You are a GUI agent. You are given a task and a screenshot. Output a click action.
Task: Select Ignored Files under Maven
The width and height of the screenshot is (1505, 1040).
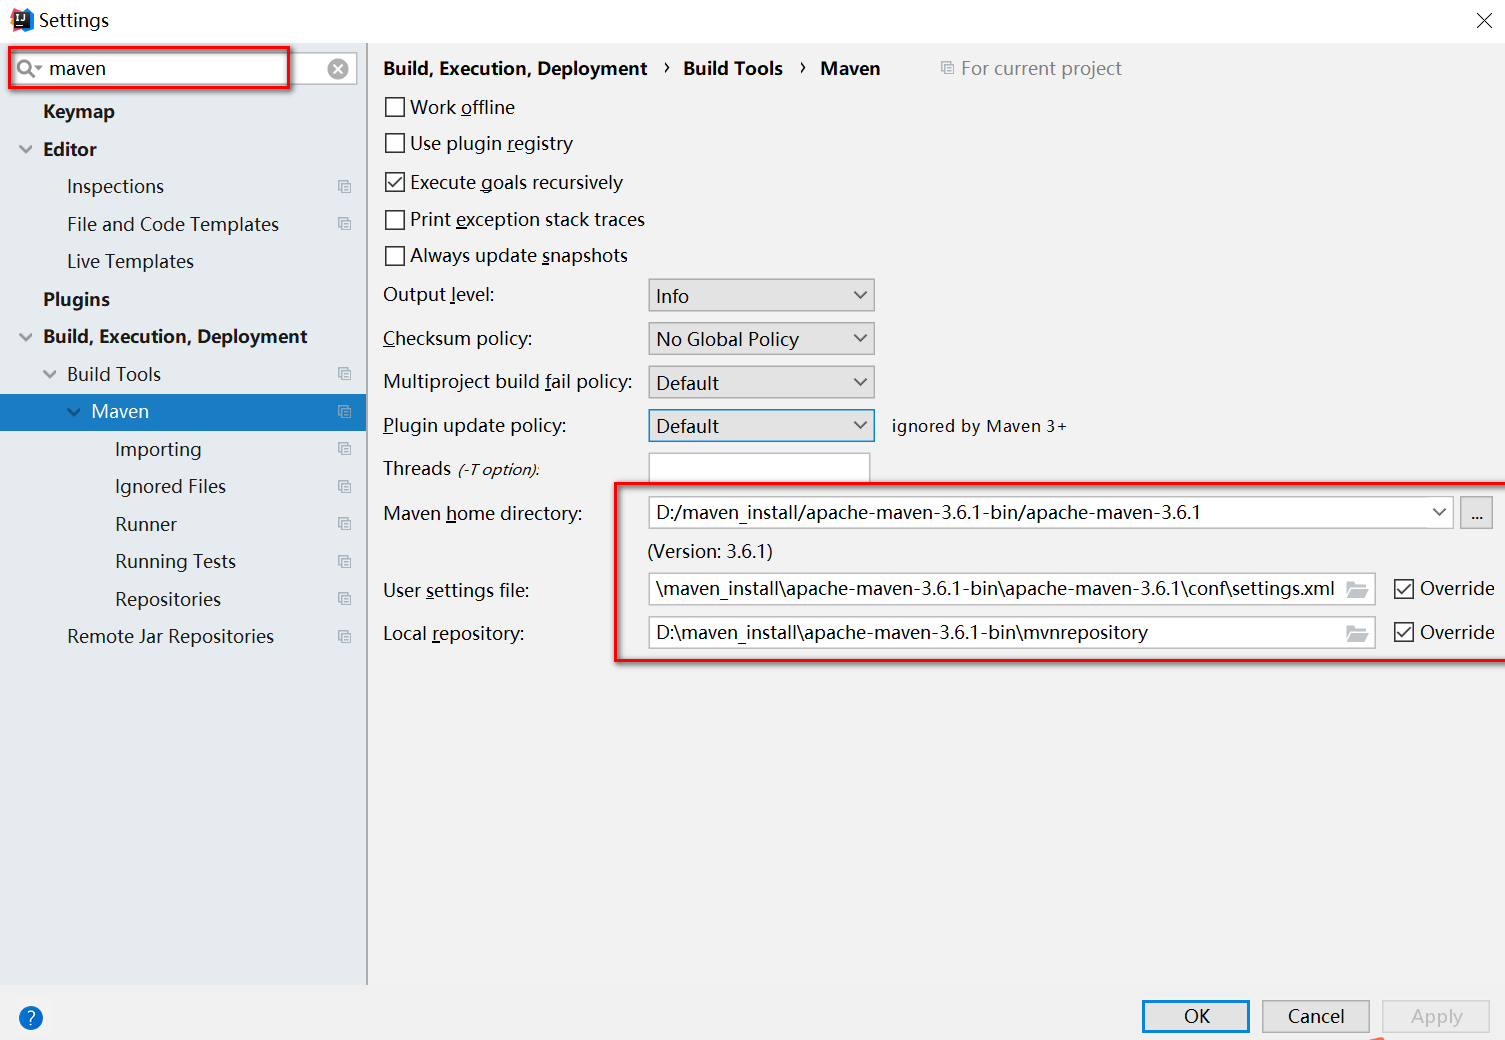point(170,487)
